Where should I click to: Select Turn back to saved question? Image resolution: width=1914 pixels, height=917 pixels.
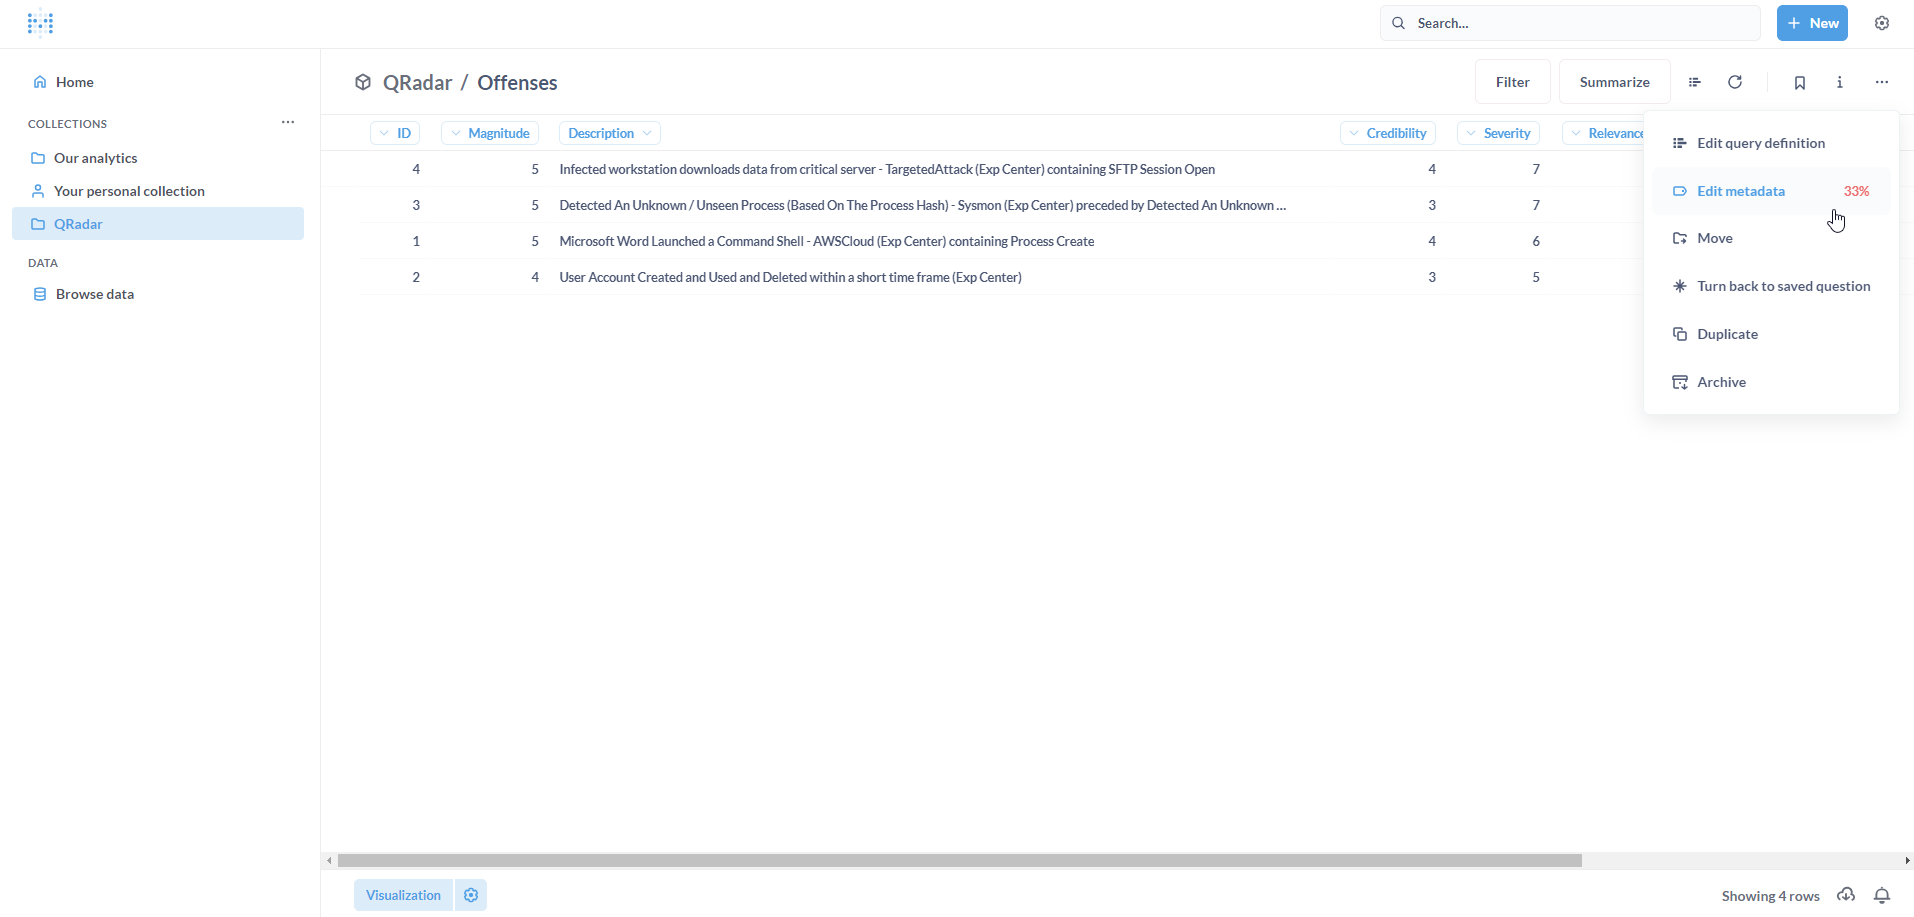click(x=1771, y=286)
